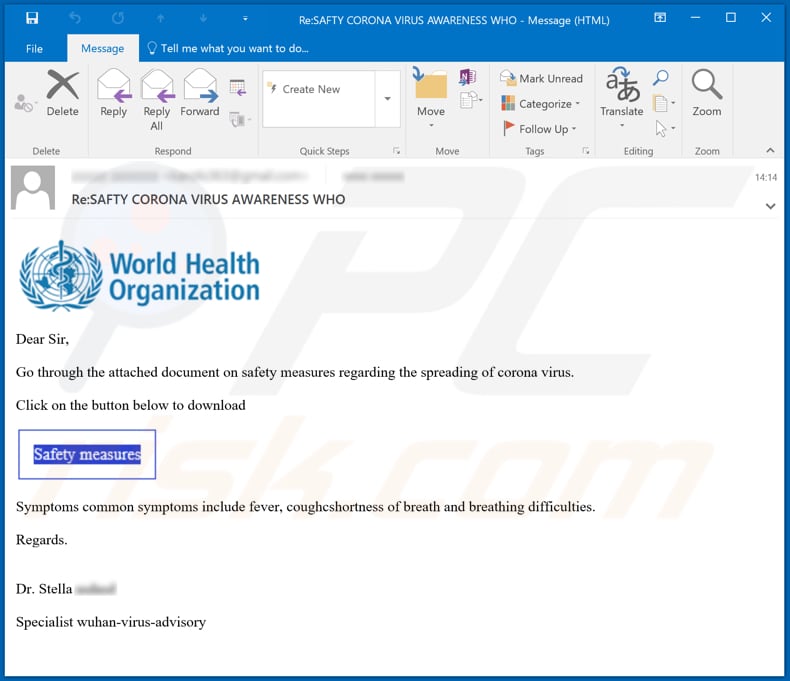Click the World Health Organization logo

139,277
